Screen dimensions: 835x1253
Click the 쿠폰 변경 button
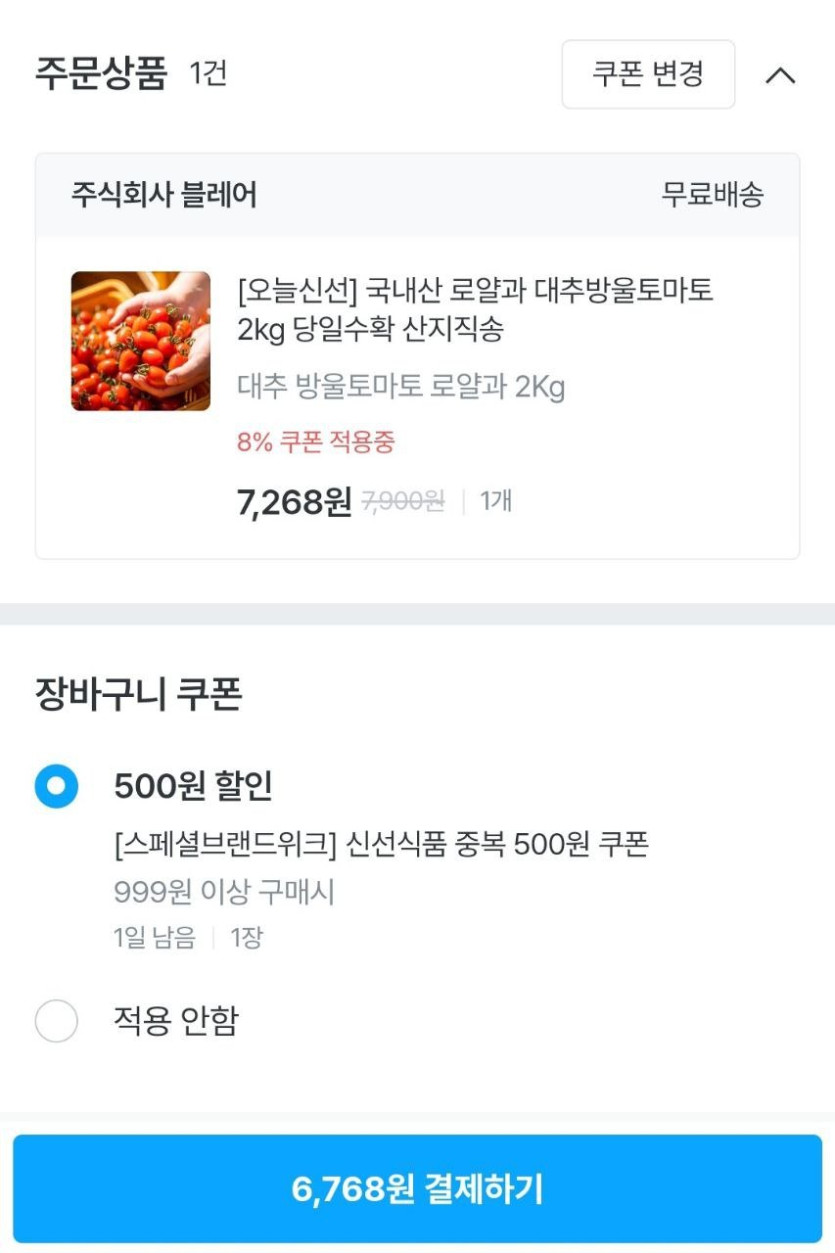point(648,74)
